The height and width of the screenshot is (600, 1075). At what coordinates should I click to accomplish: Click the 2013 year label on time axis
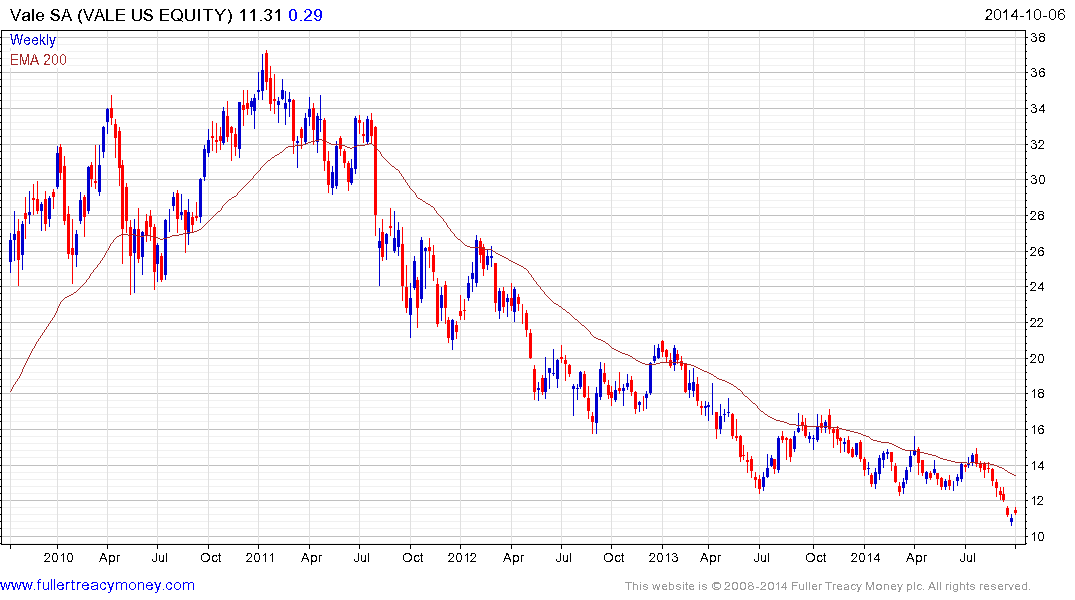coord(663,557)
